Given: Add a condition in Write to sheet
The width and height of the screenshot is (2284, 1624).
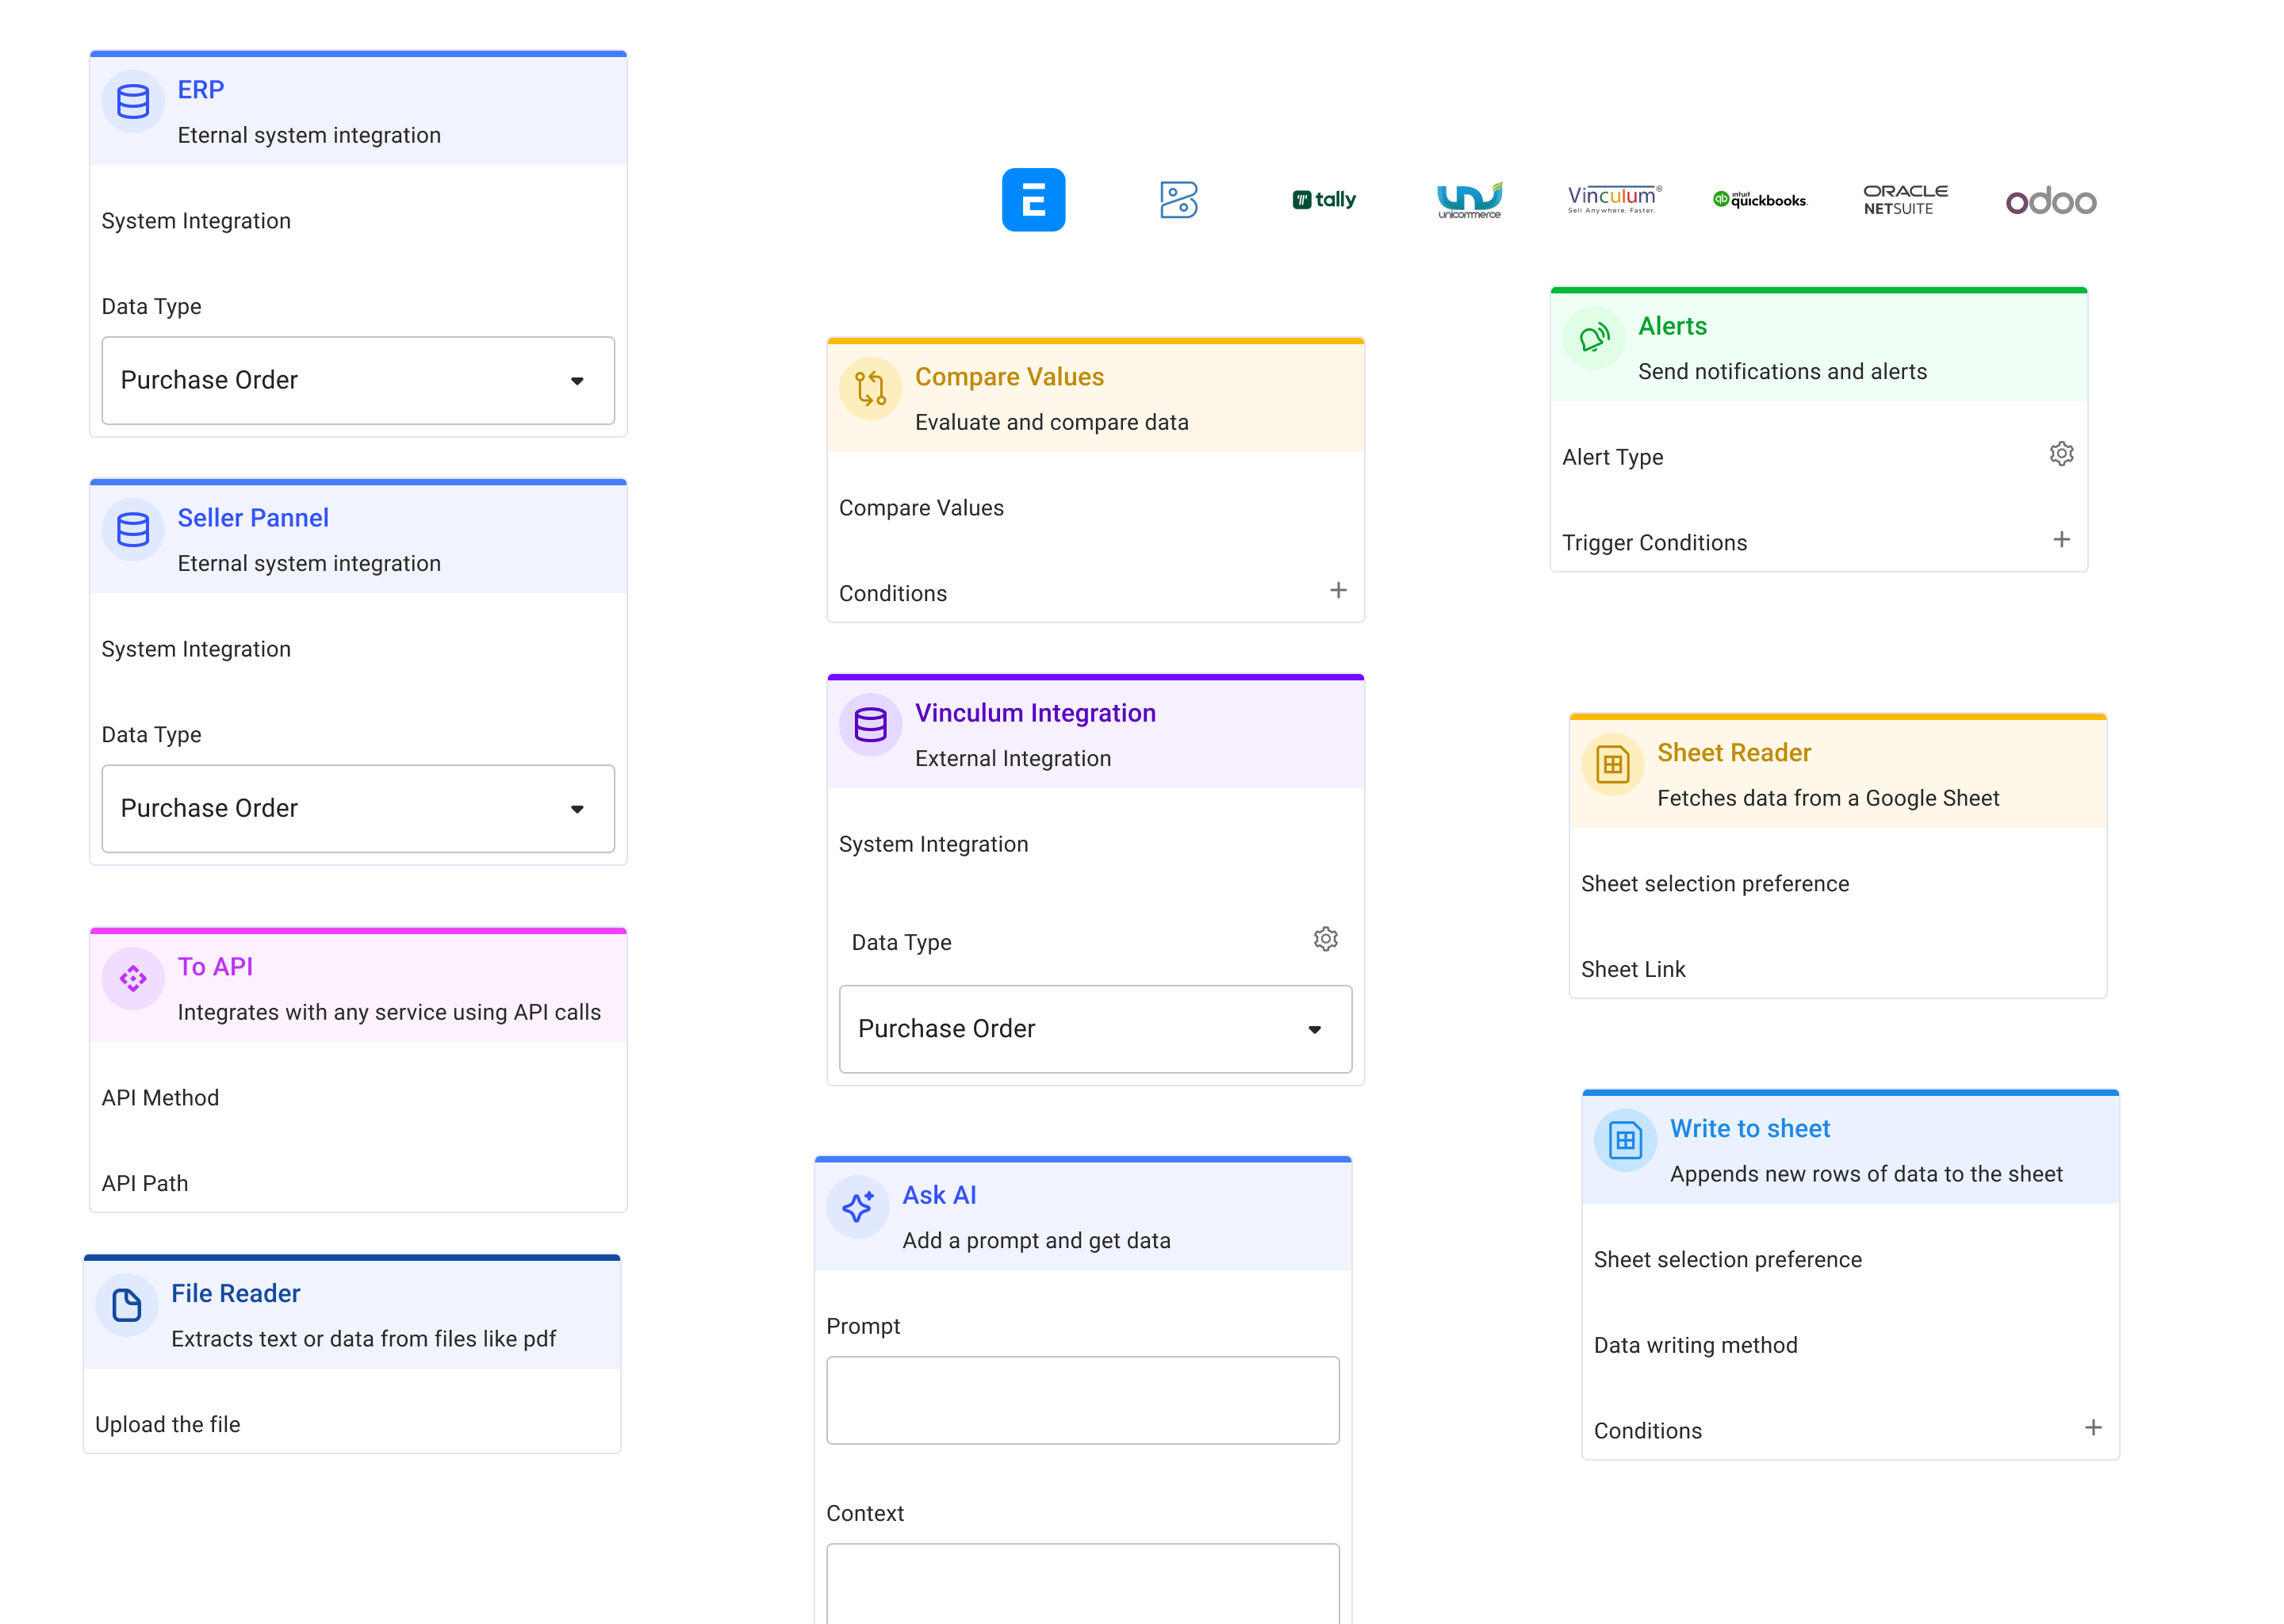Looking at the screenshot, I should 2092,1428.
